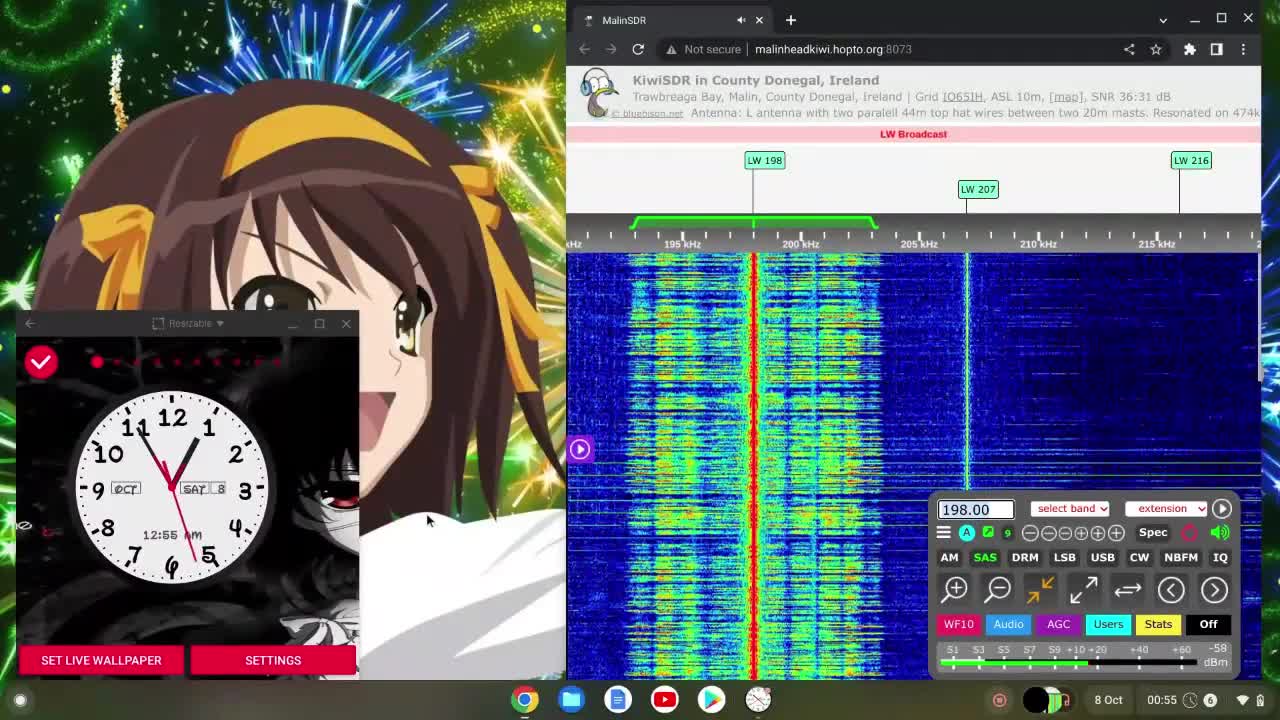Click the third minus step button
Screen dimensions: 1280x720
(1065, 533)
